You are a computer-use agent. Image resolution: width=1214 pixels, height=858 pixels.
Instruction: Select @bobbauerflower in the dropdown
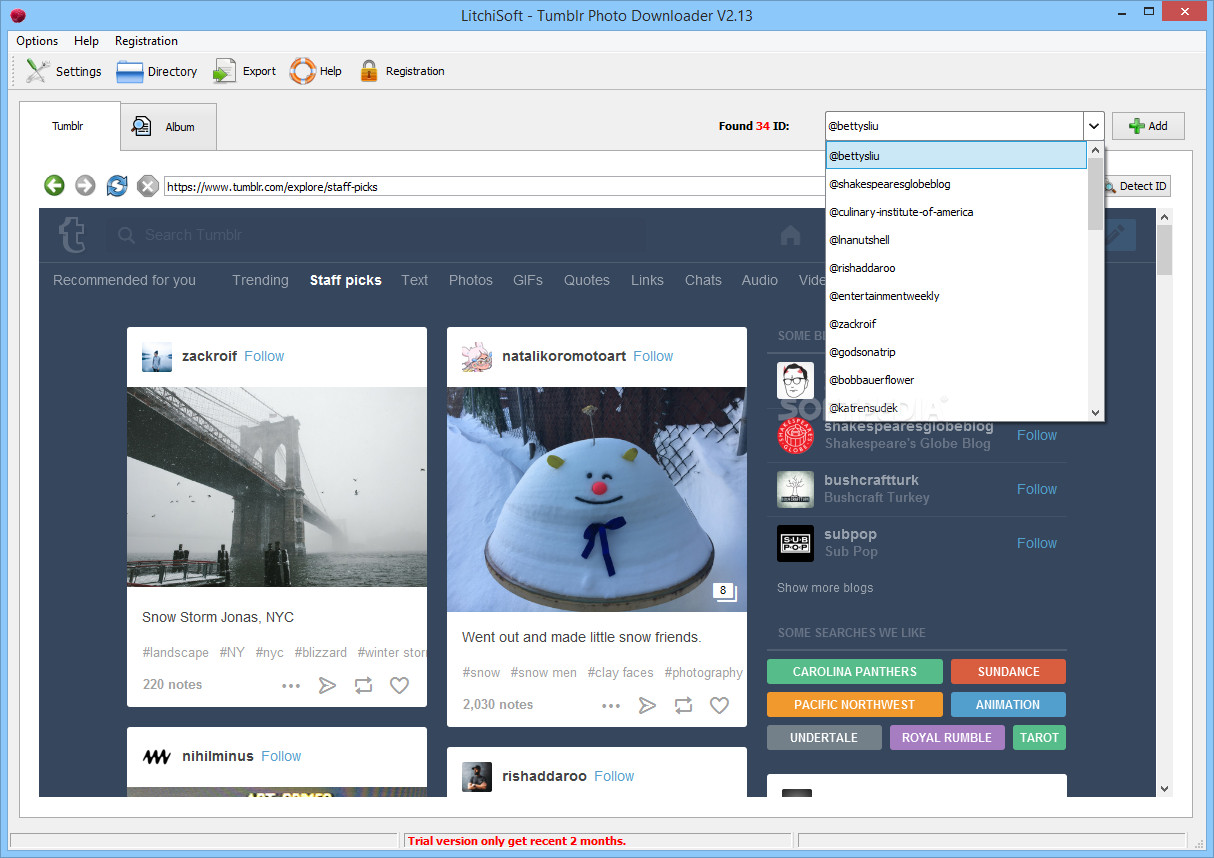[x=956, y=380]
